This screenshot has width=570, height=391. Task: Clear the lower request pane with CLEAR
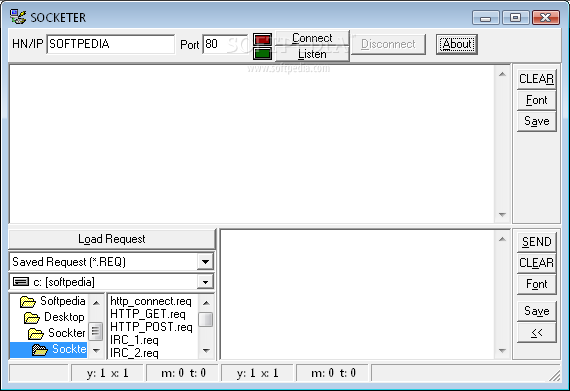tap(537, 263)
